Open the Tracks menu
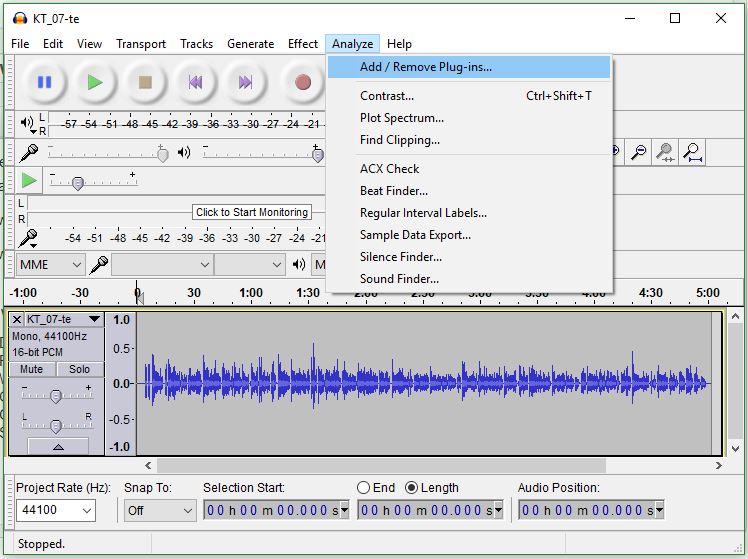Viewport: 748px width, 559px height. click(197, 44)
